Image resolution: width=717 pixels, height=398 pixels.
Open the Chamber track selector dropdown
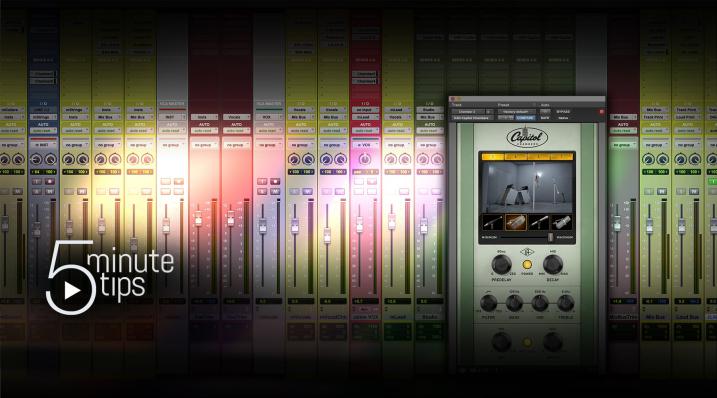468,112
